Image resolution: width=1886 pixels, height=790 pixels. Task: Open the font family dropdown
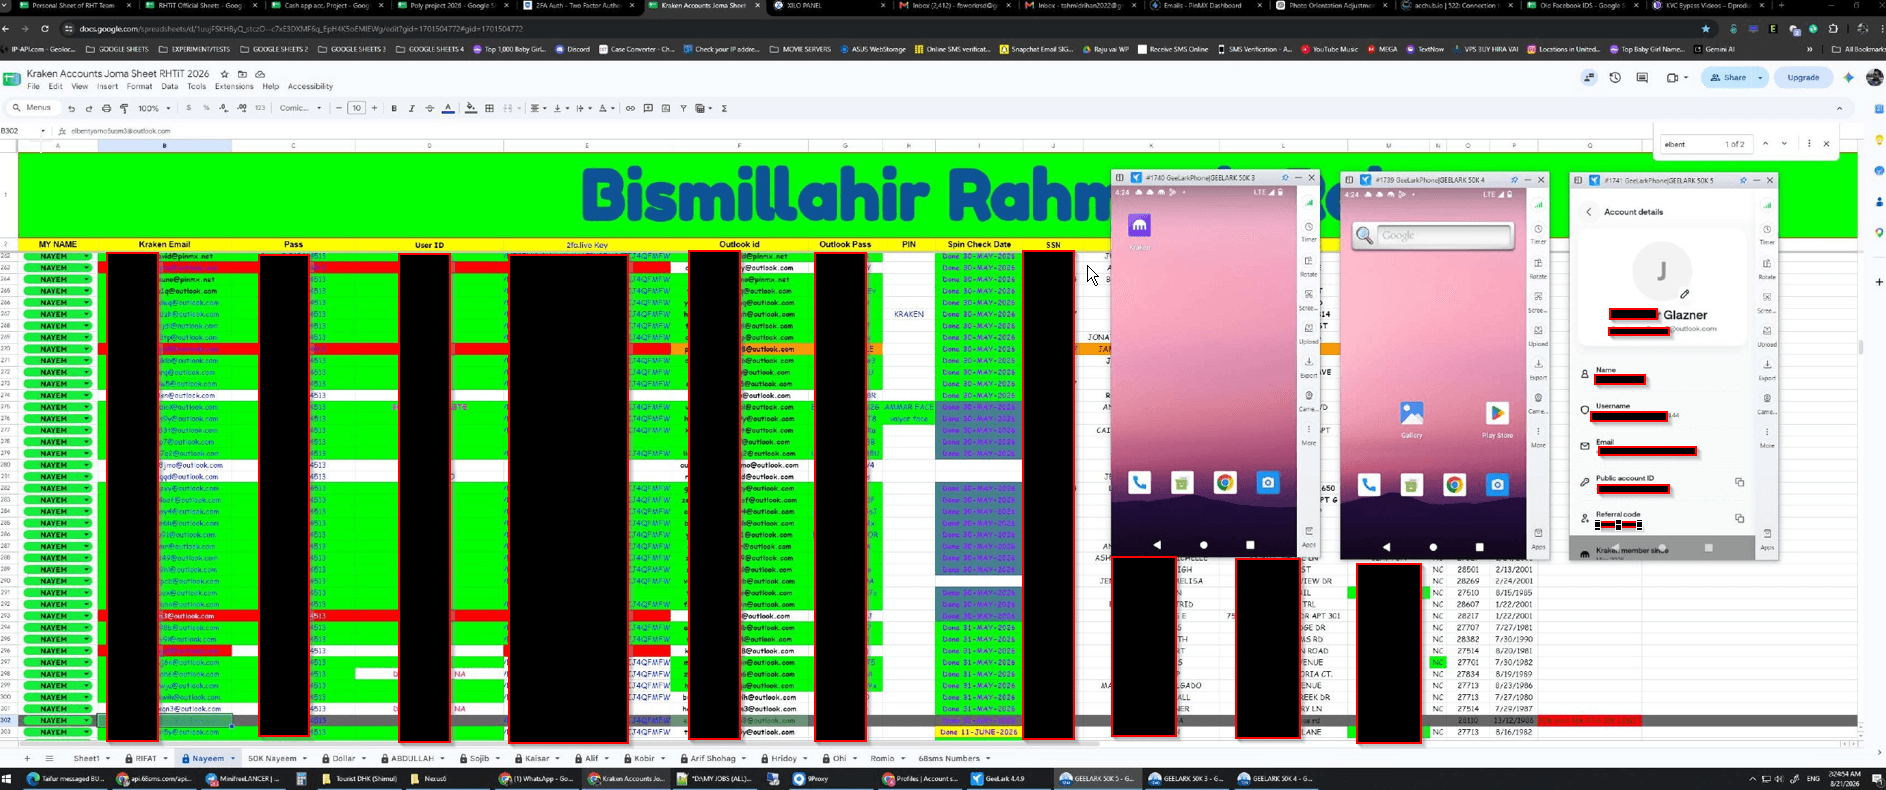pos(300,108)
